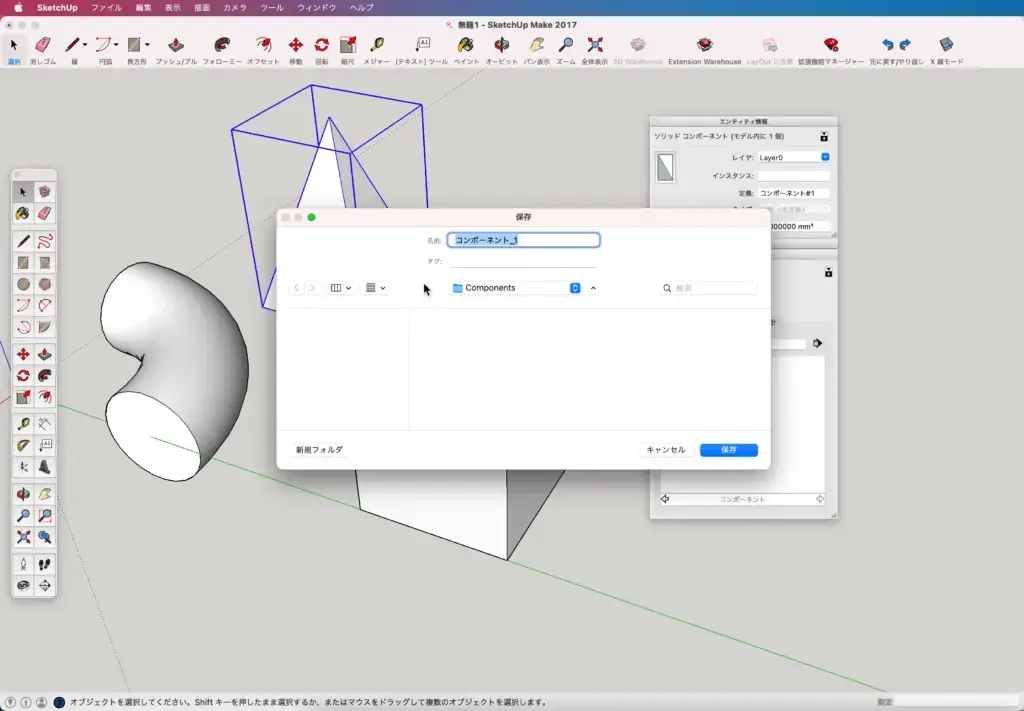Choose Push/Pull tool in the top toolbar
Viewport: 1024px width, 711px height.
176,44
